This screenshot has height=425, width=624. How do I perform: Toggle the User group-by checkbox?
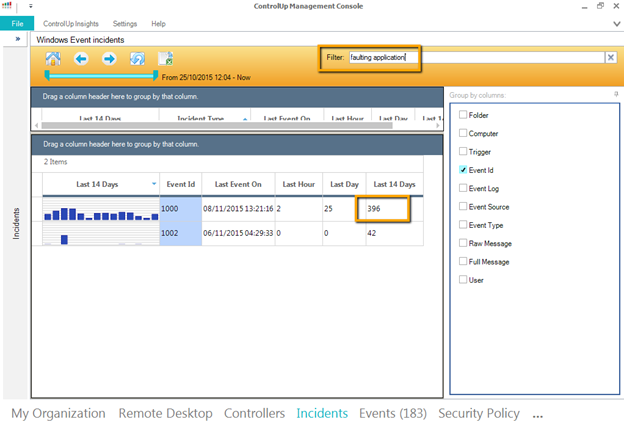coord(463,279)
